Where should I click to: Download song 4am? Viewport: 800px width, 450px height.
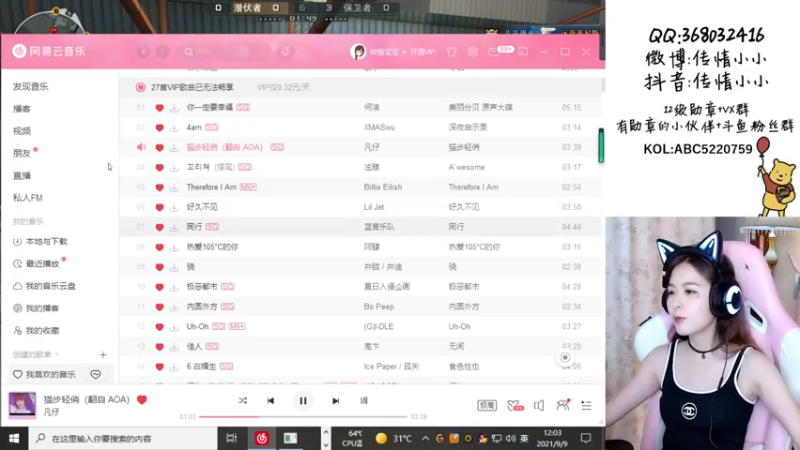coord(174,128)
